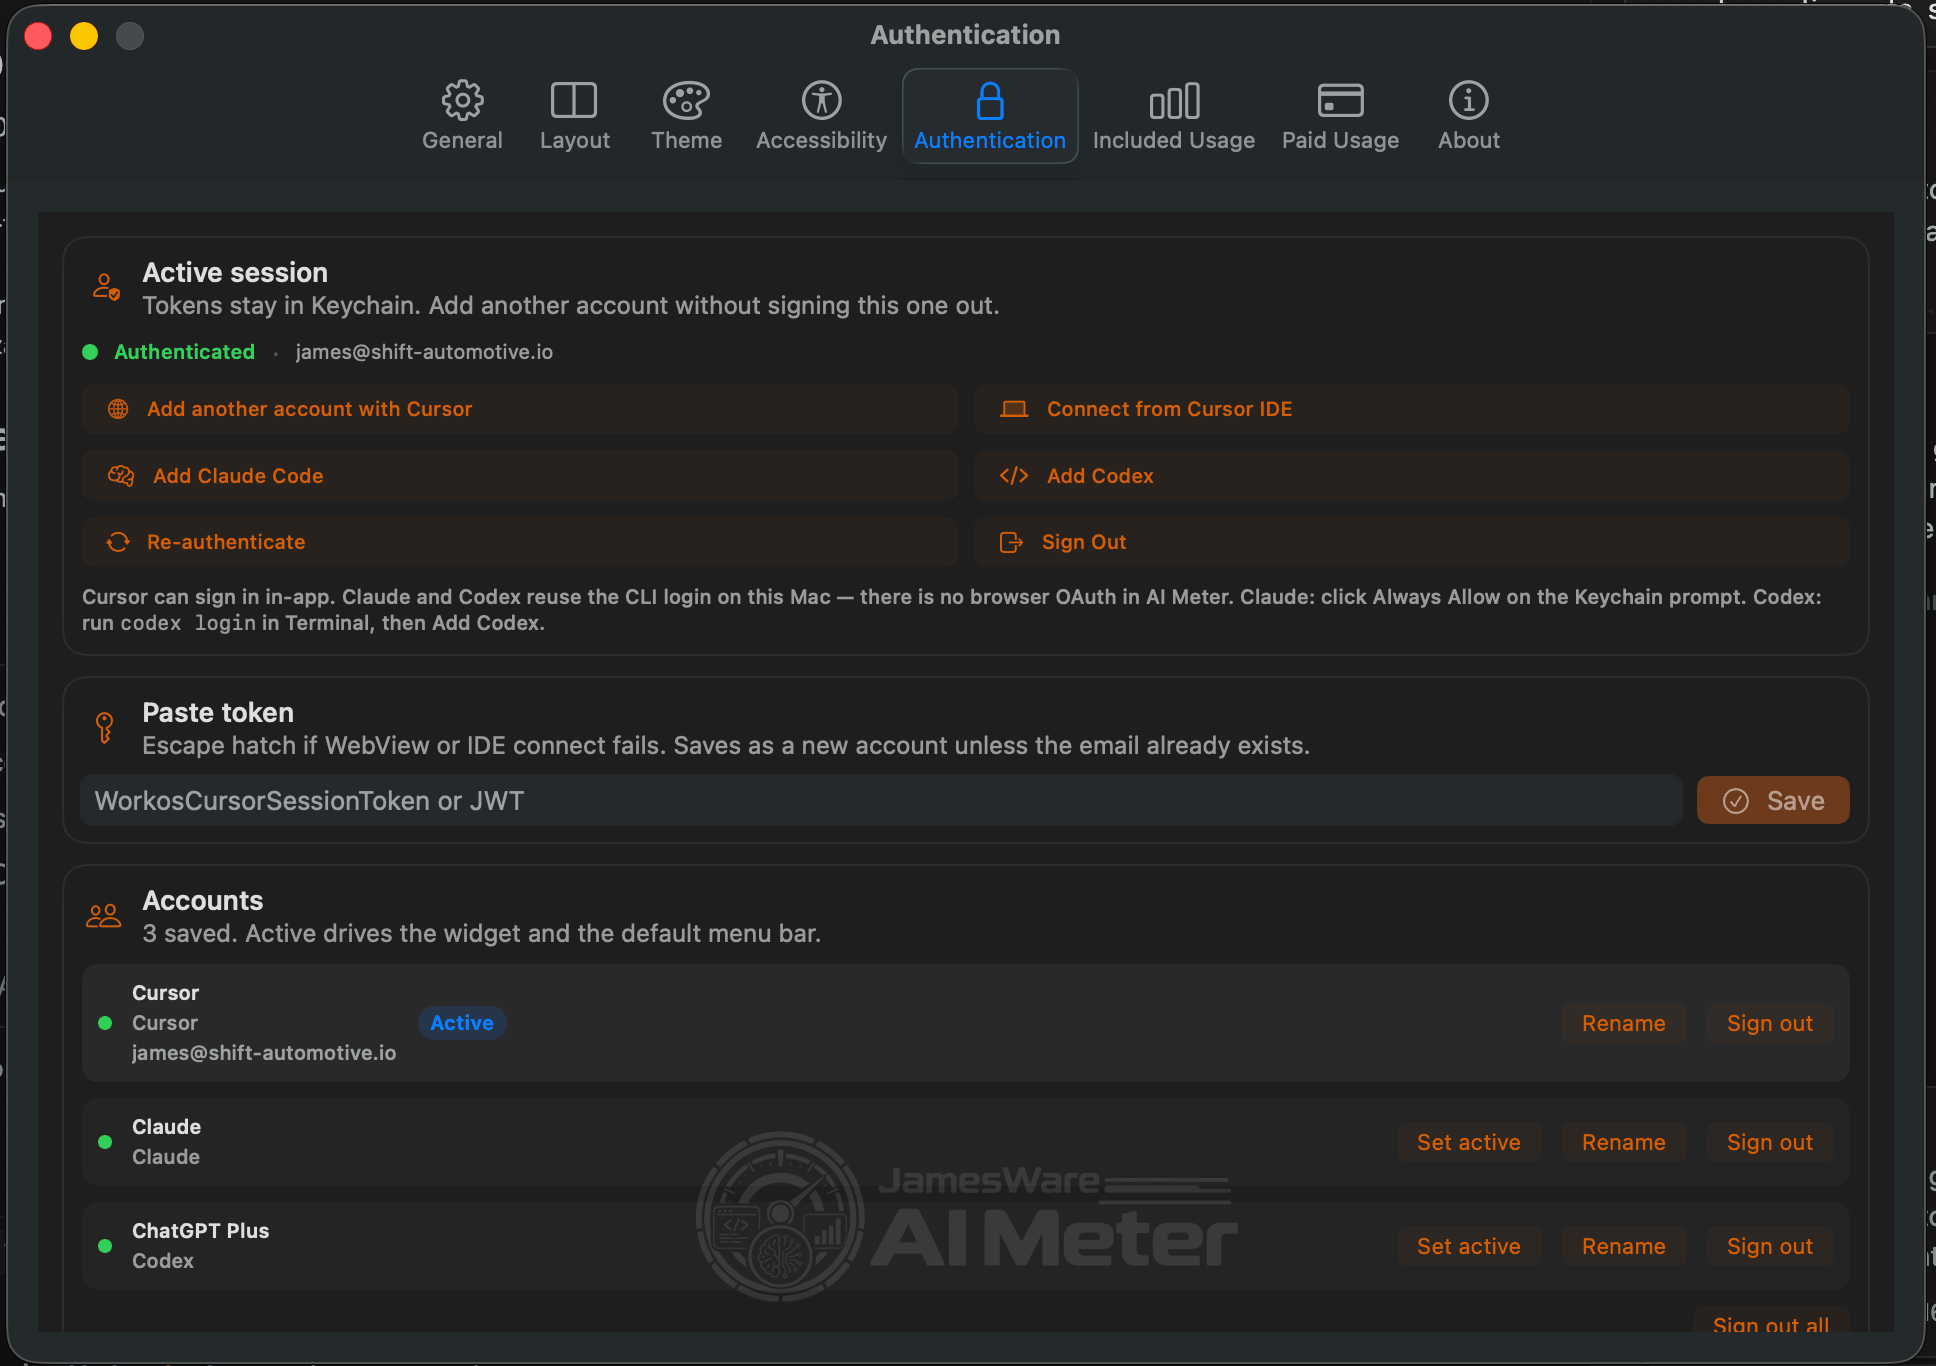Sign out of the Cursor account
The image size is (1936, 1366).
coord(1769,1023)
